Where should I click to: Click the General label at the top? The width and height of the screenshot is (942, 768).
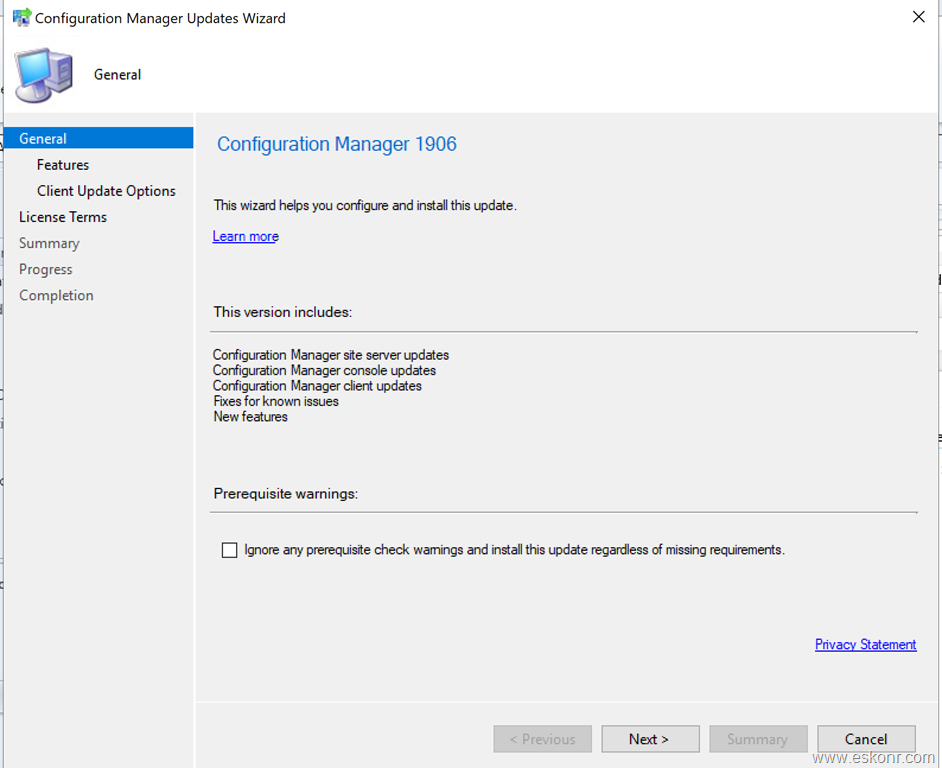[x=117, y=74]
